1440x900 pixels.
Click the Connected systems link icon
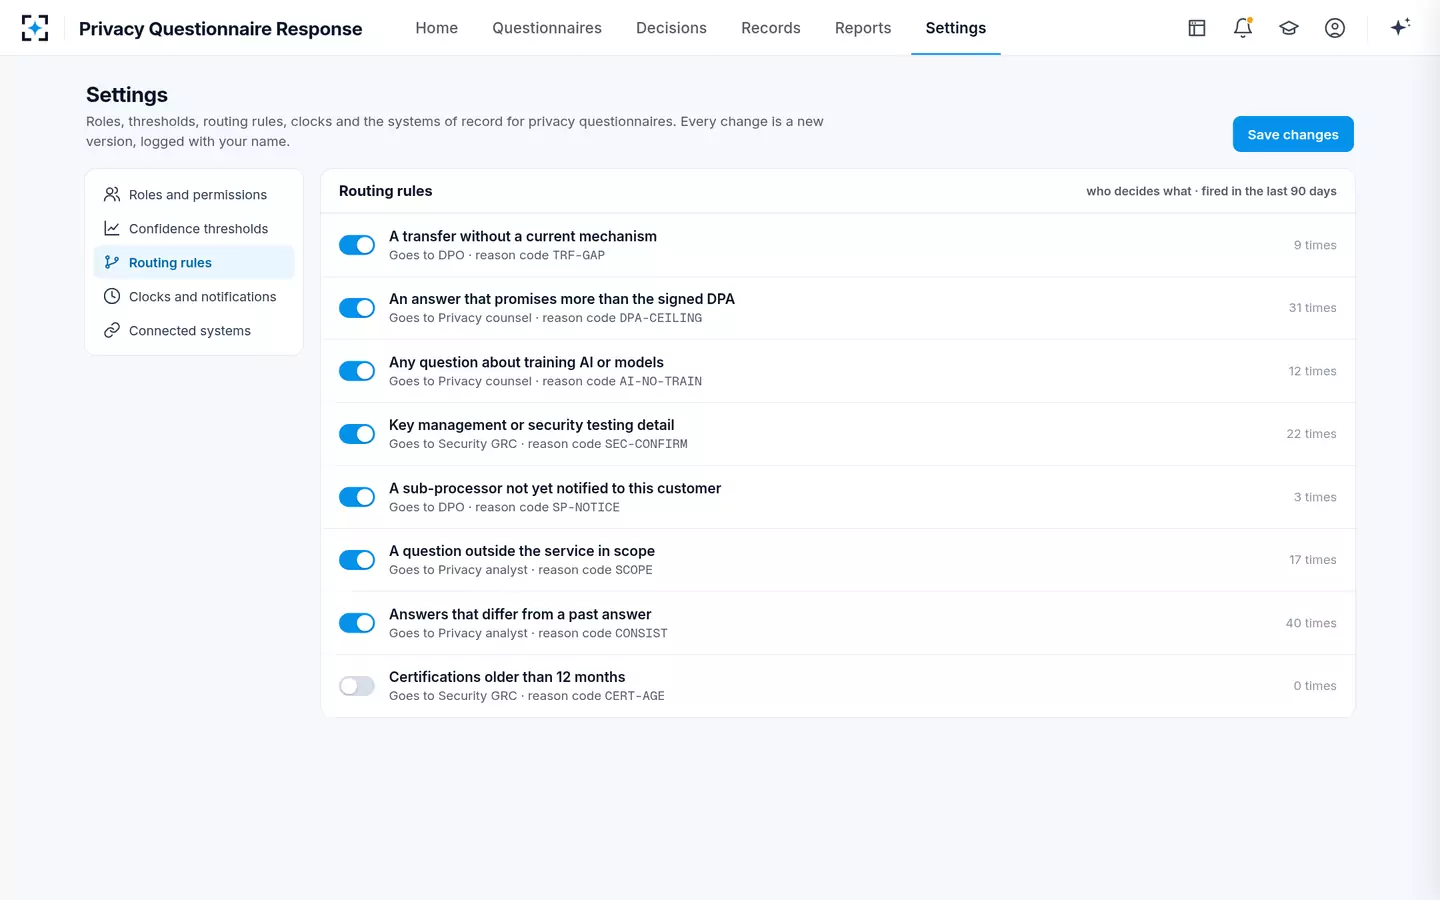[x=112, y=330]
